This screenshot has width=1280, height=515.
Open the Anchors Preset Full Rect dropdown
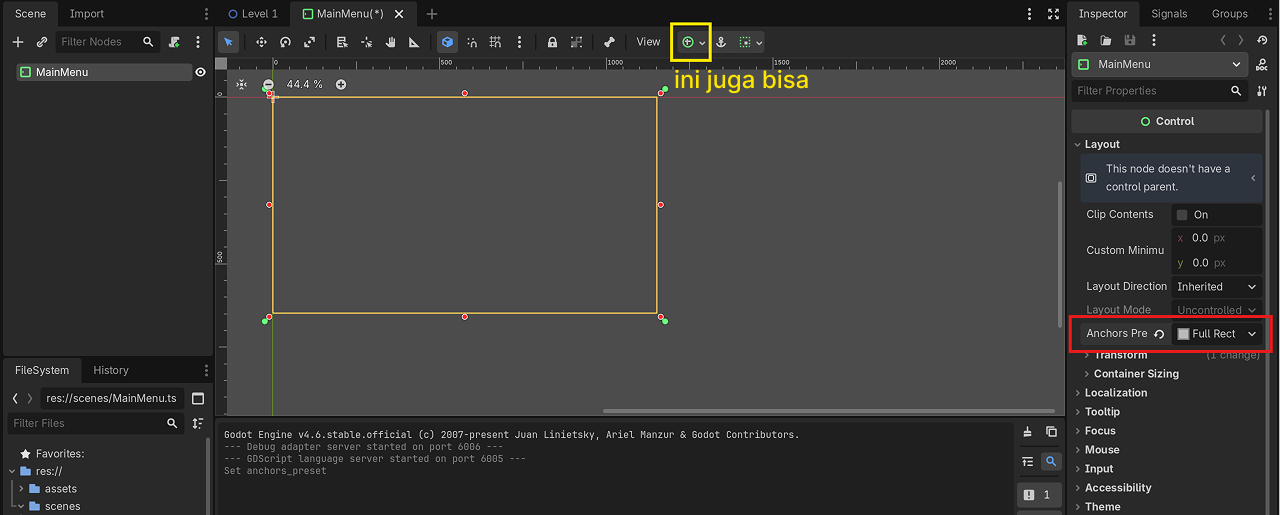pyautogui.click(x=1216, y=334)
